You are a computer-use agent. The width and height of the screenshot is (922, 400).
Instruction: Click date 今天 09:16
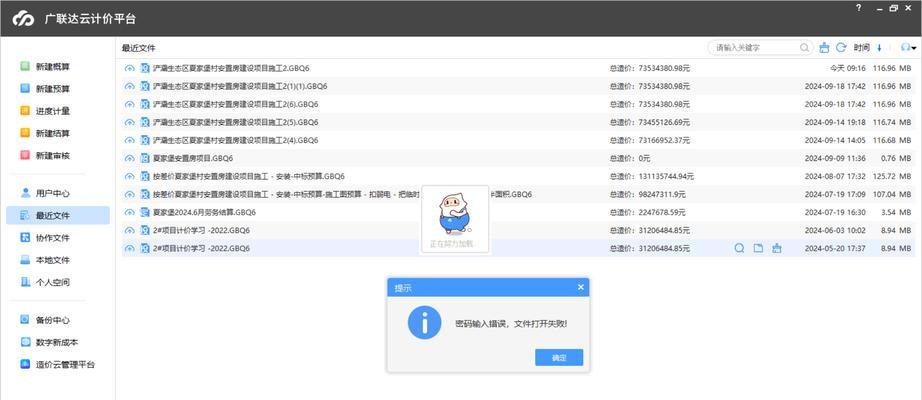point(847,68)
